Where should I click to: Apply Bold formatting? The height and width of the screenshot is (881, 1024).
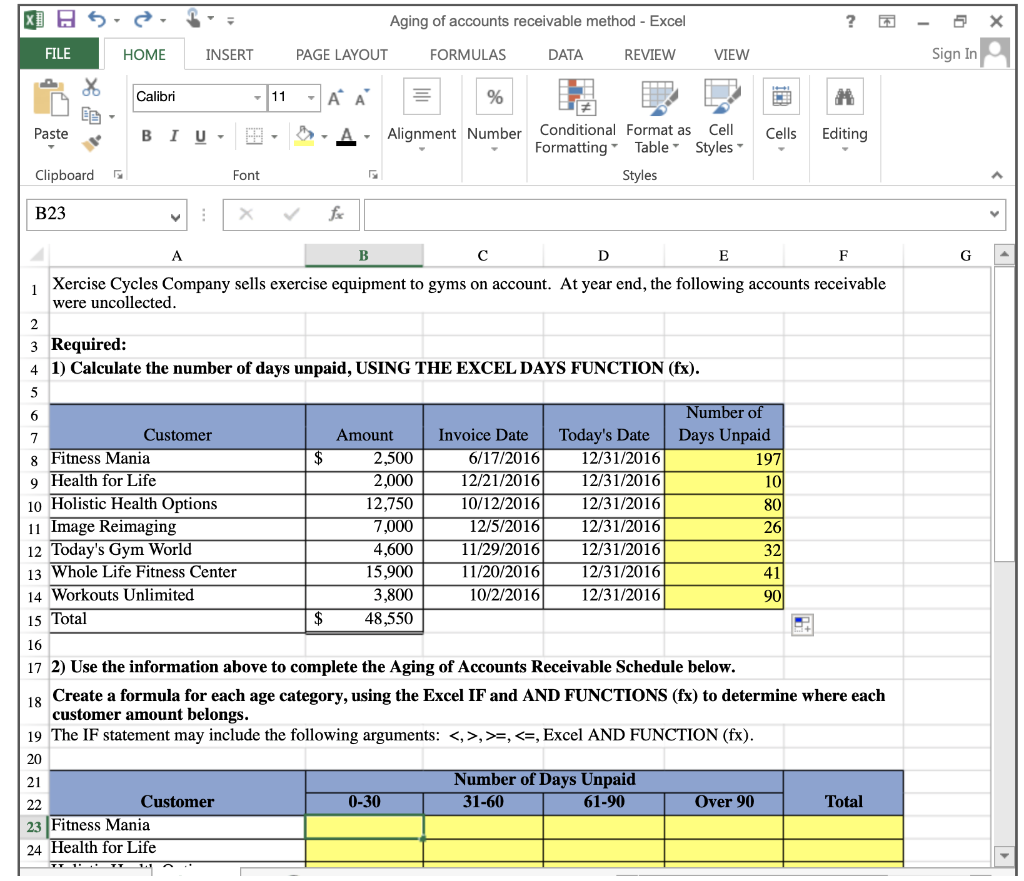click(x=146, y=135)
